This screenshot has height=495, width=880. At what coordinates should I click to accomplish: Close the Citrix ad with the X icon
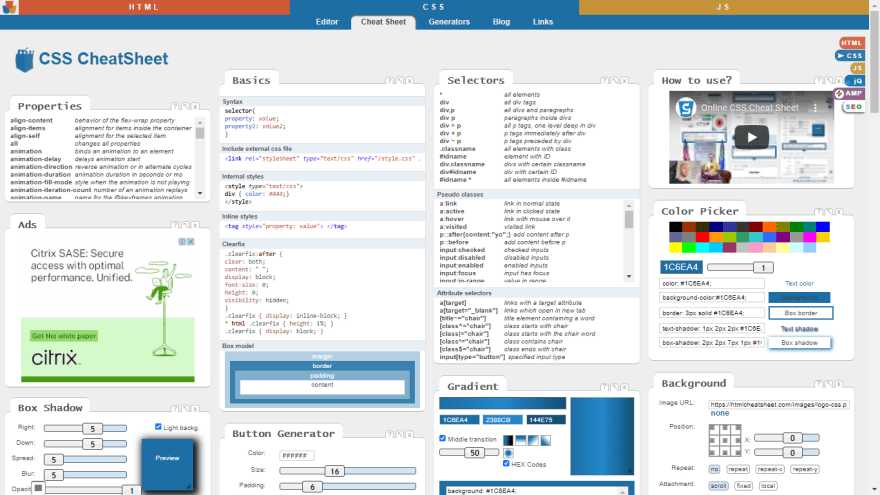pos(191,241)
